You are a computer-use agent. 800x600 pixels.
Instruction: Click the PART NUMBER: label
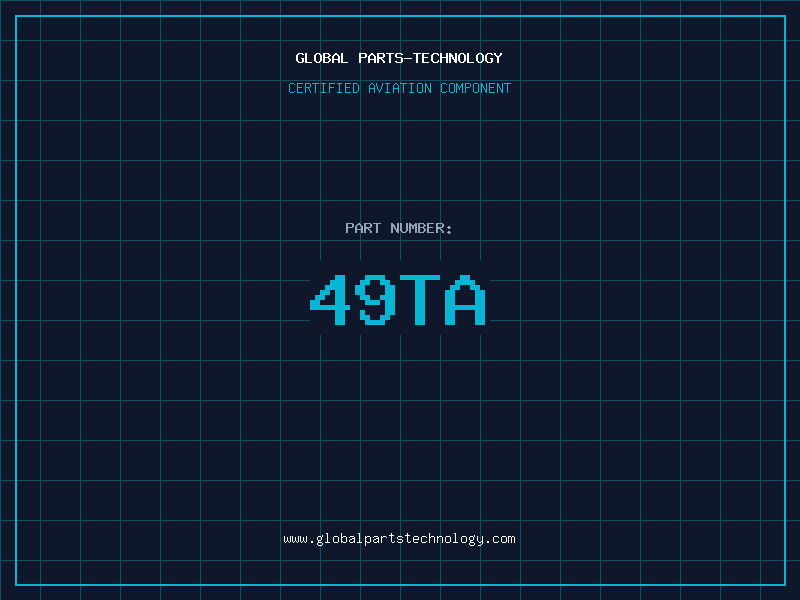[399, 228]
